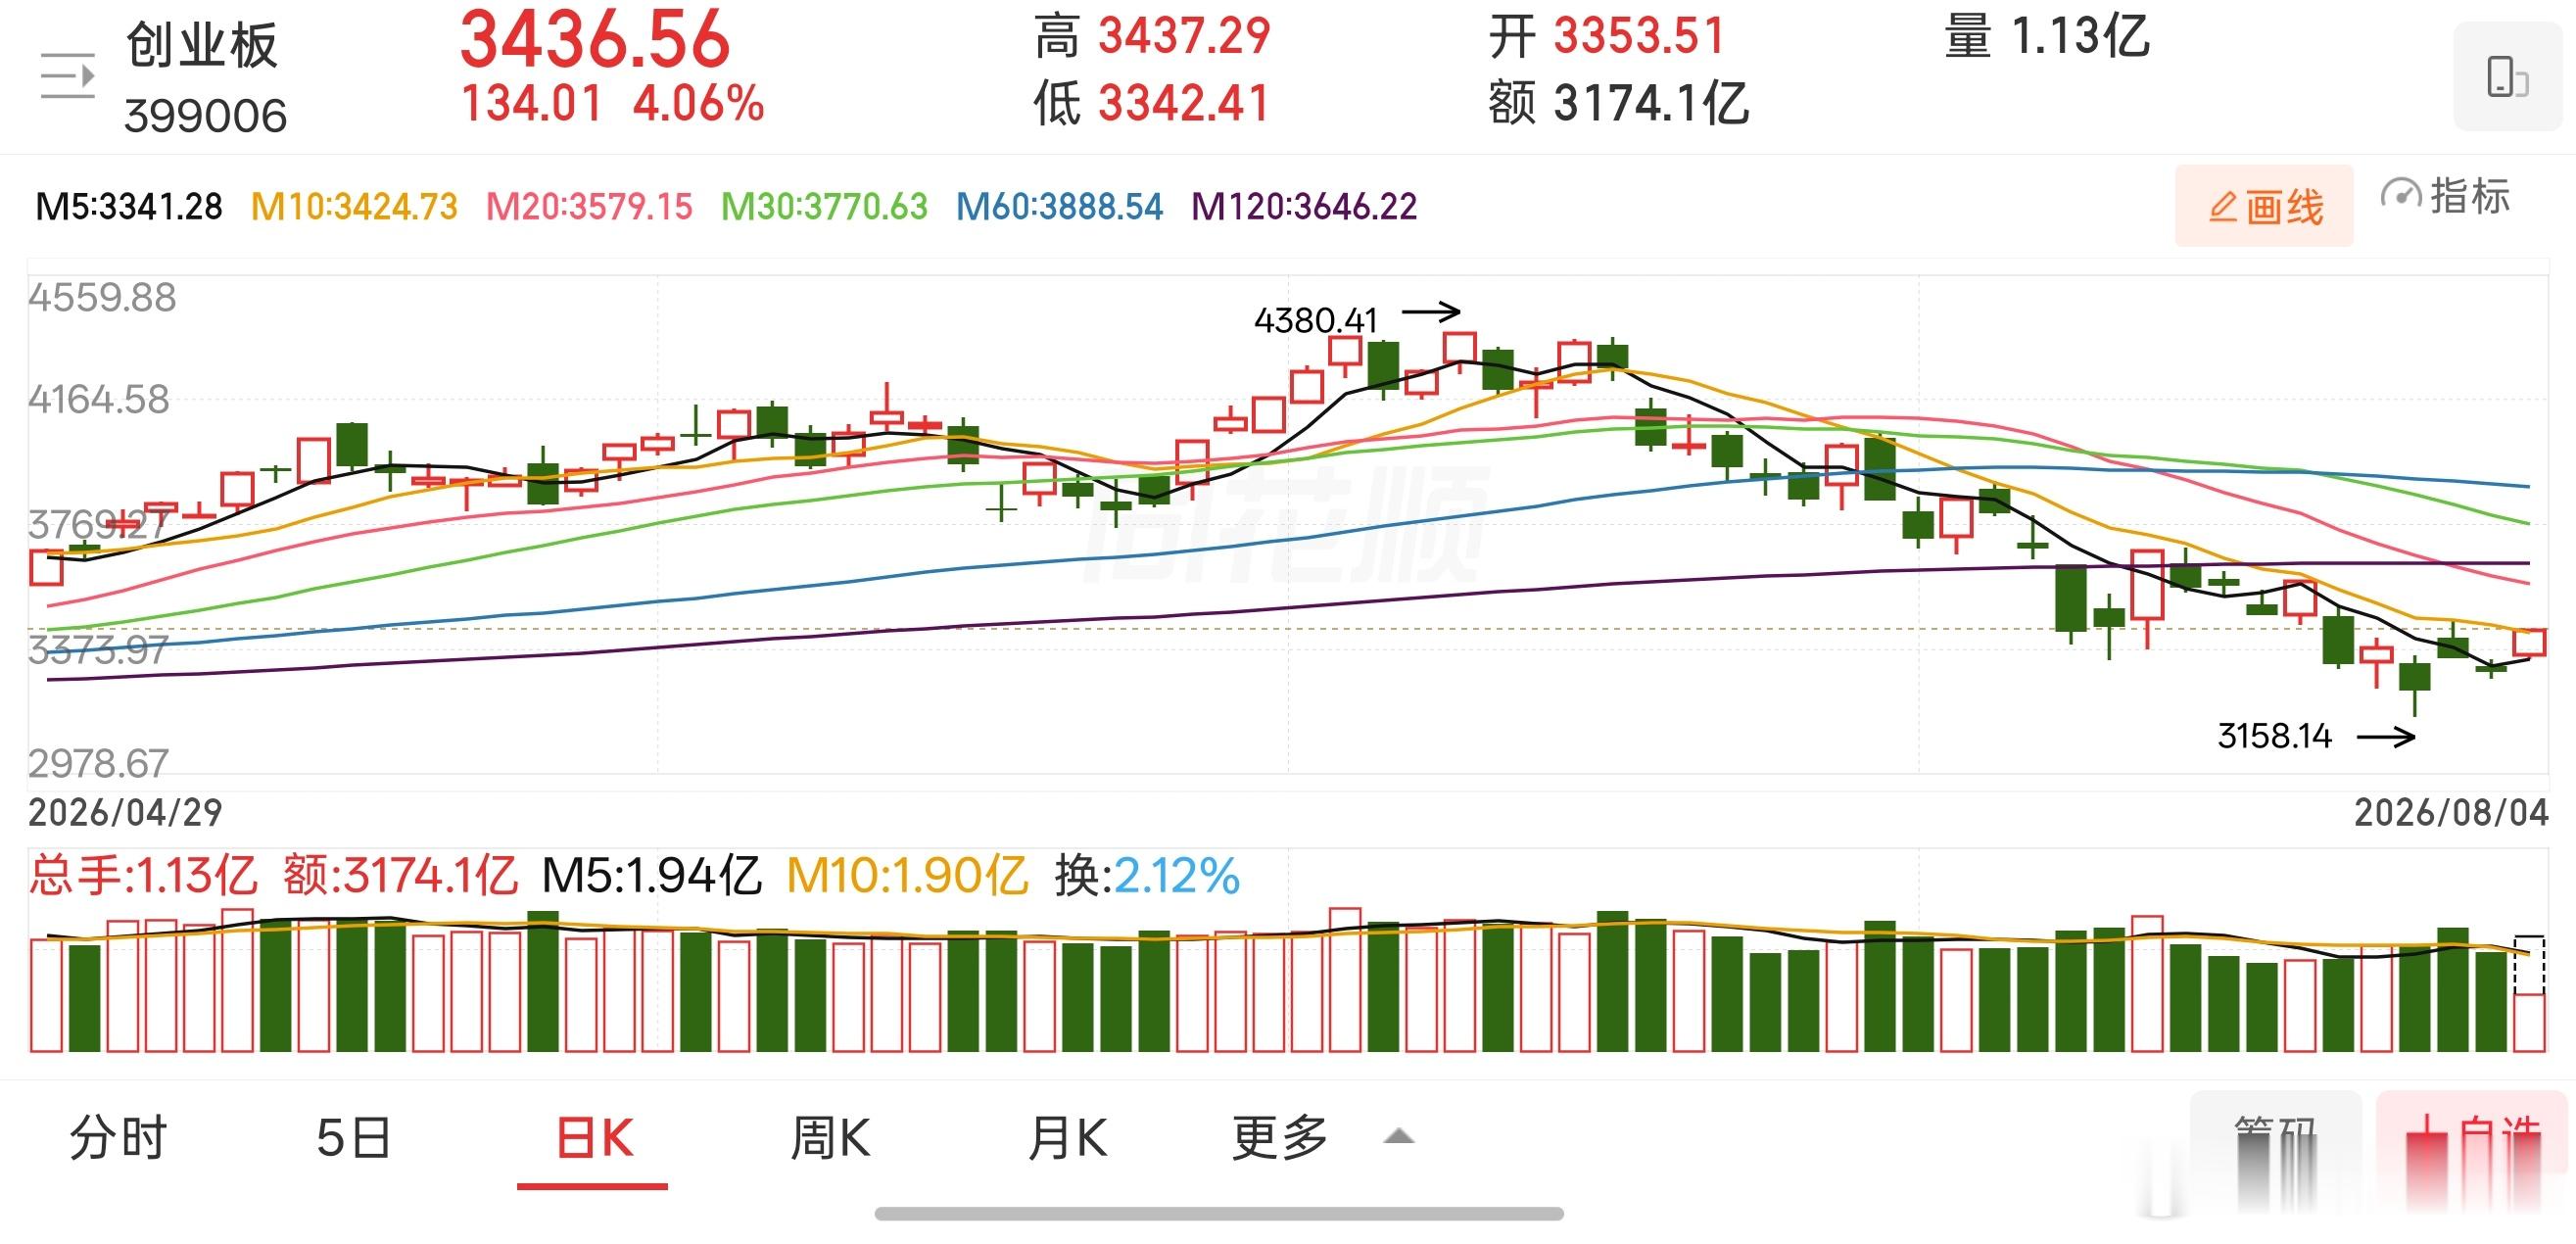Click the M10:3424.73 moving average label
Image resolution: width=2576 pixels, height=1244 pixels.
[x=354, y=207]
